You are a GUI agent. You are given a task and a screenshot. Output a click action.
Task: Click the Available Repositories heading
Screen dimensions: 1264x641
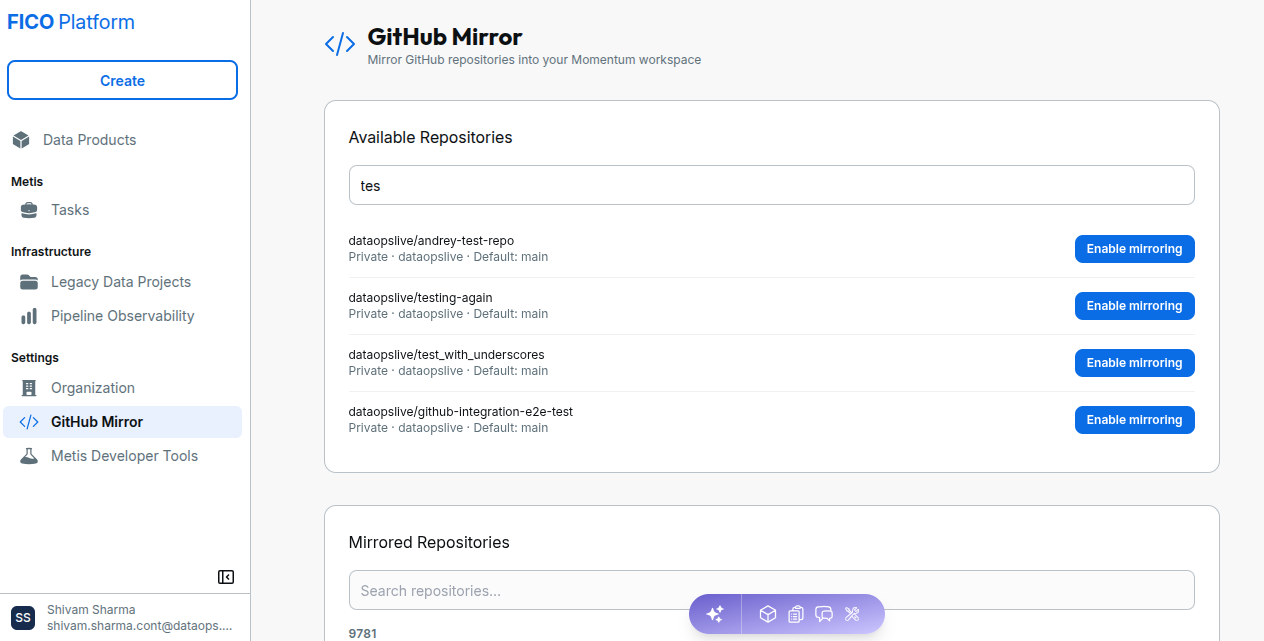[x=430, y=138]
